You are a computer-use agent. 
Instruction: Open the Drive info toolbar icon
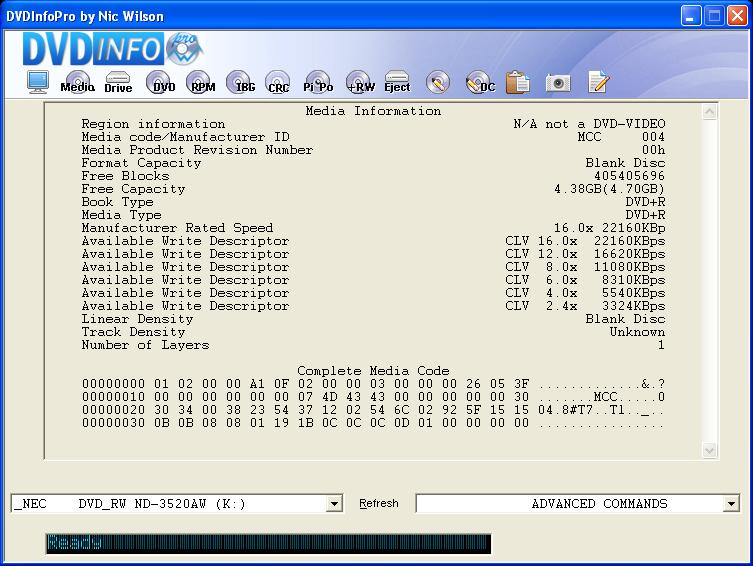(x=118, y=82)
